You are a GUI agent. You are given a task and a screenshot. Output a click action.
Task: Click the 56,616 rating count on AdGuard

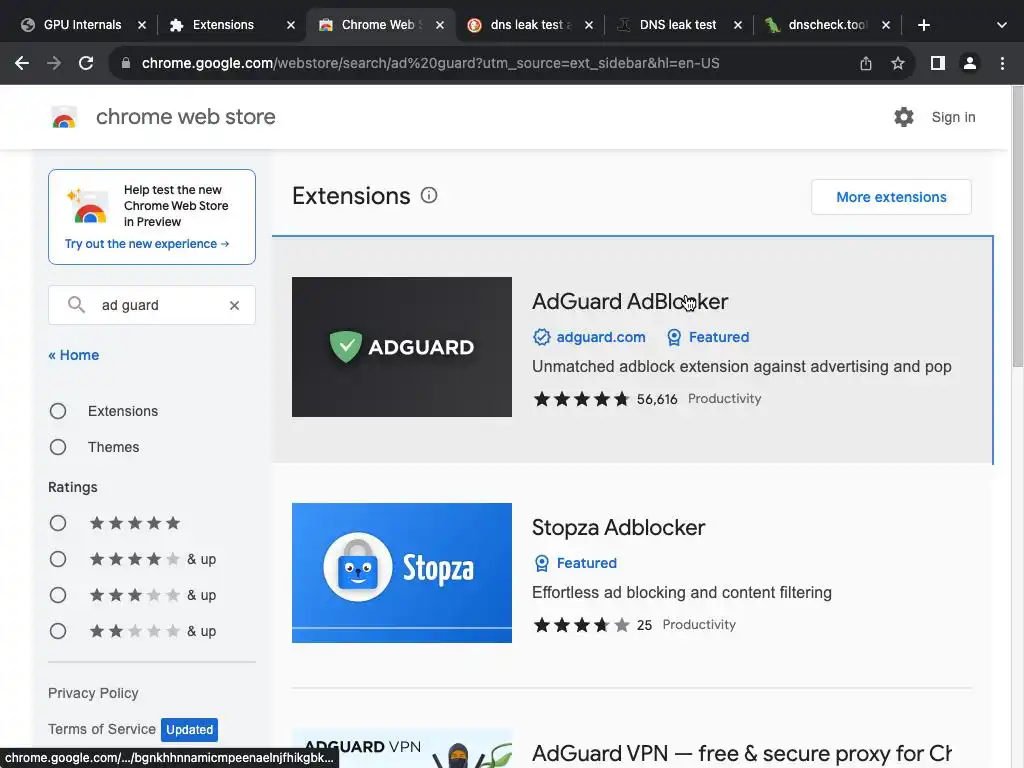pos(657,399)
